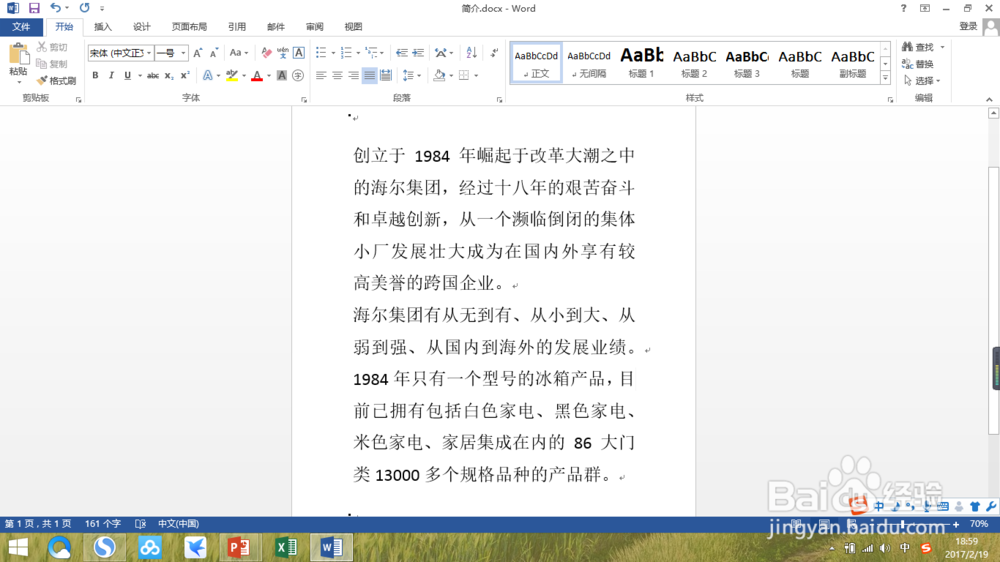
Task: Apply the 副标题 subtitle style
Action: tap(853, 63)
